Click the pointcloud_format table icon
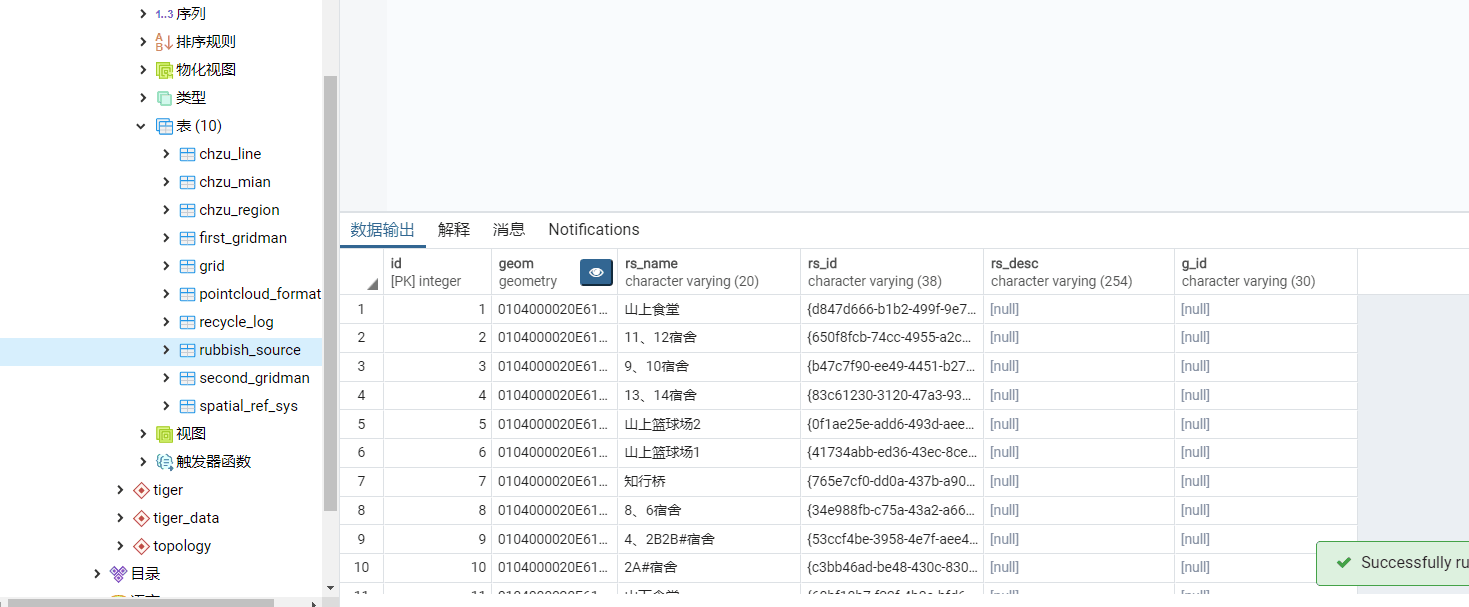 [187, 294]
